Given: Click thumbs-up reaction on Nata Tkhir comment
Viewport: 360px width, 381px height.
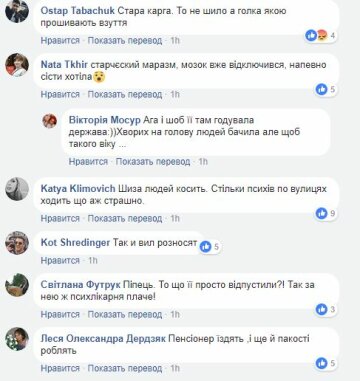Looking at the screenshot, I should click(322, 89).
